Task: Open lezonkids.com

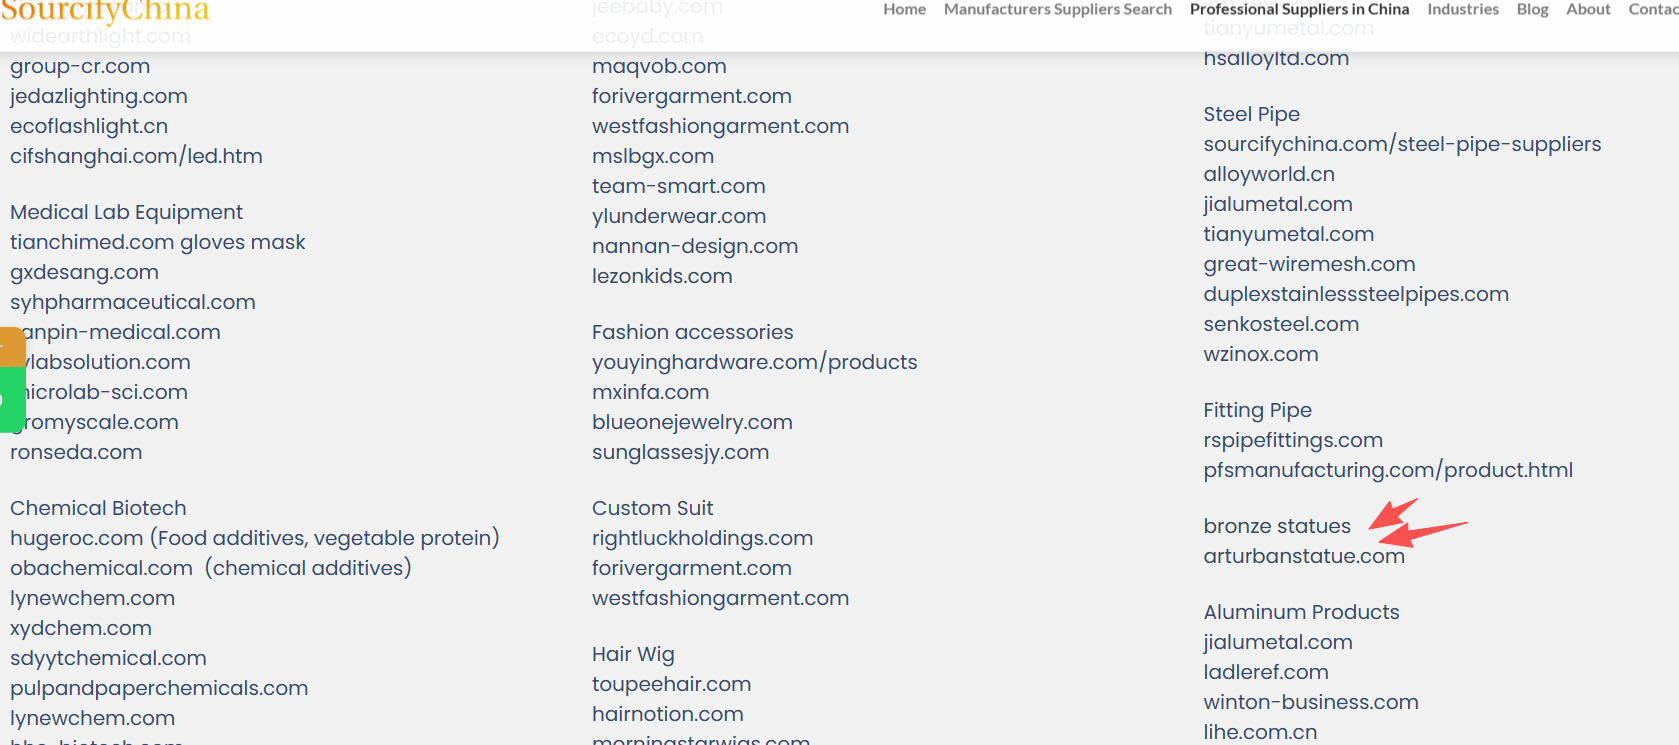Action: point(662,277)
